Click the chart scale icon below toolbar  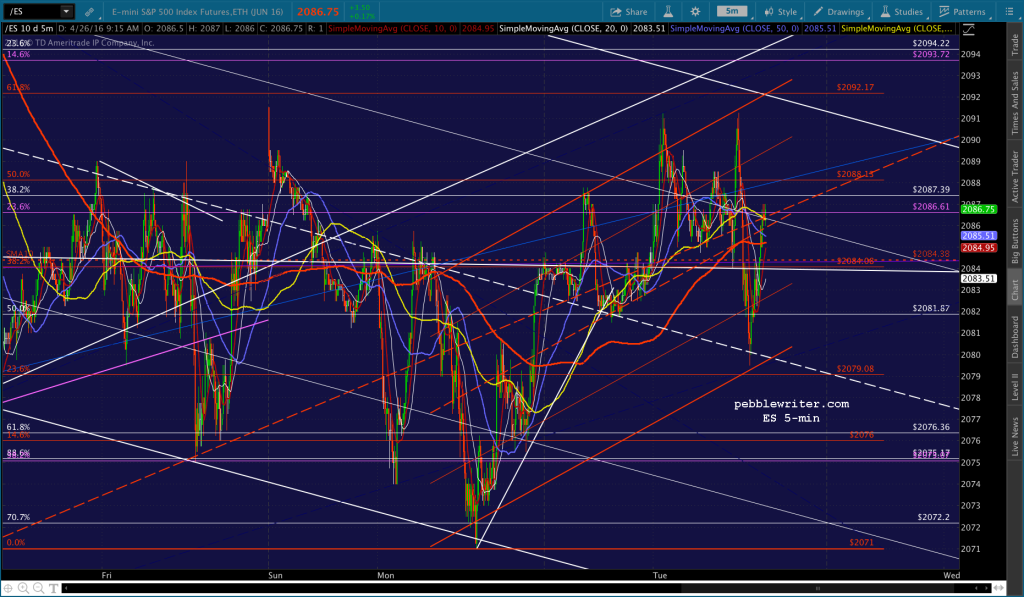click(968, 29)
